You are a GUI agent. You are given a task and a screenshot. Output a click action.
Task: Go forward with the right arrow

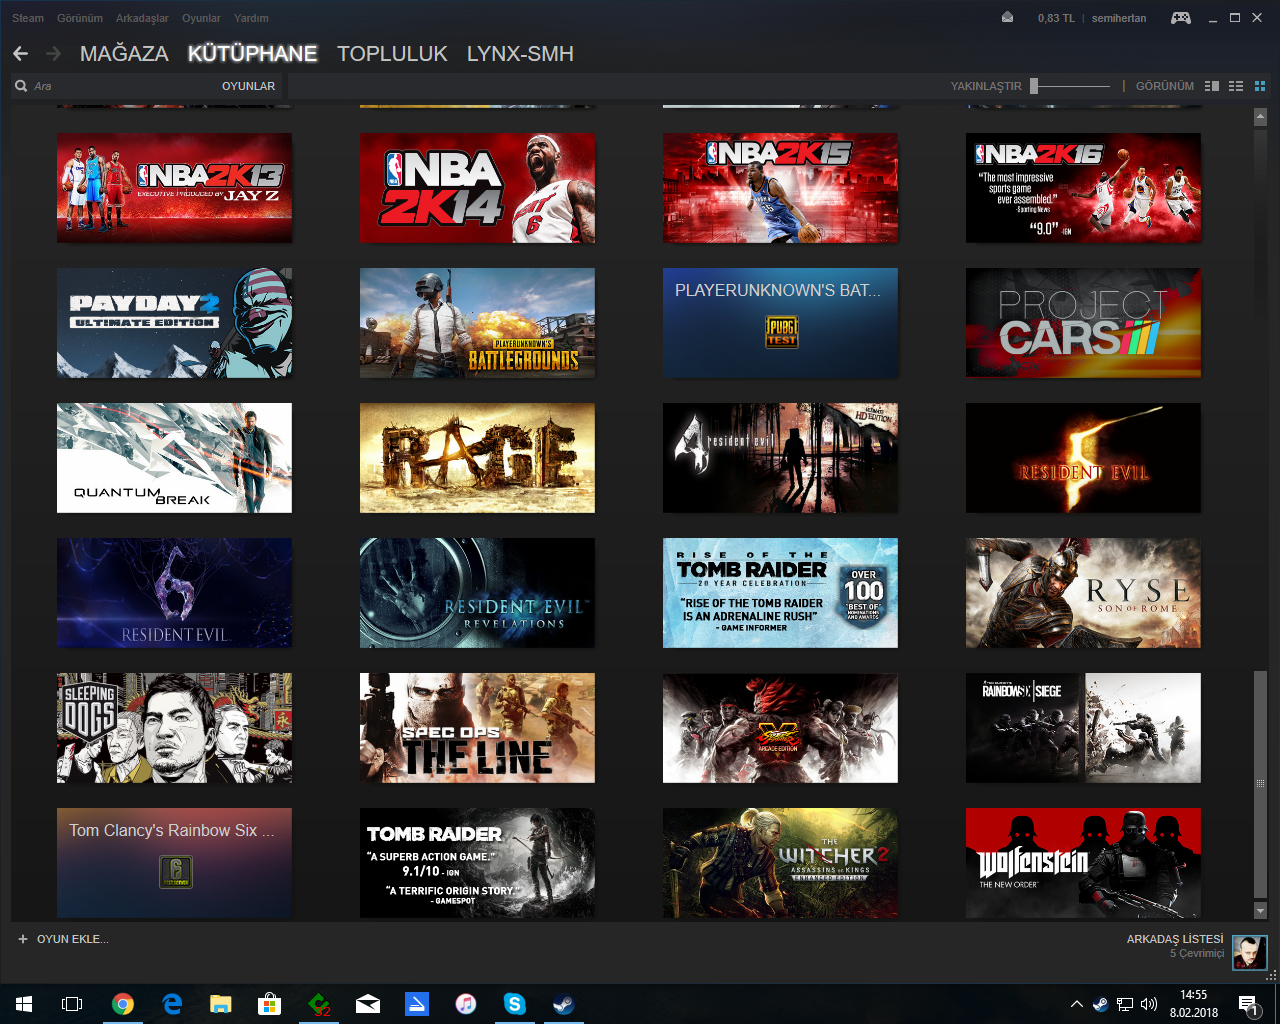click(x=54, y=53)
